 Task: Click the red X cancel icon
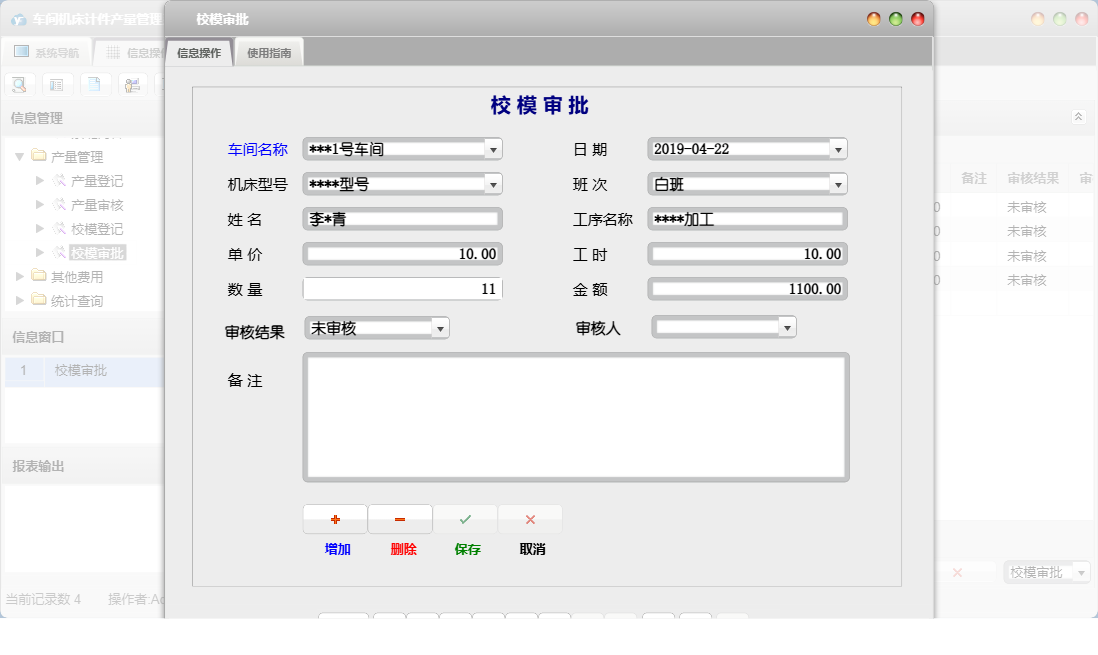(x=530, y=519)
